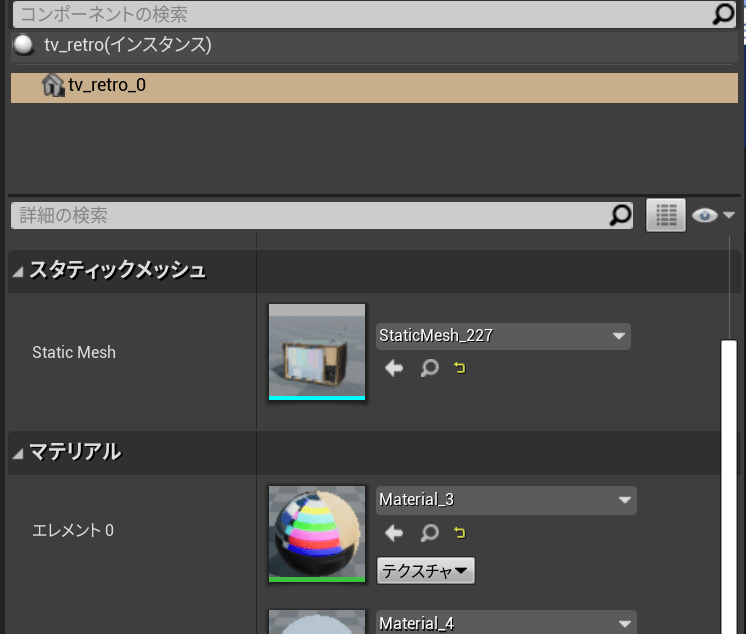Open the property matrix grid button
This screenshot has width=746, height=634.
pos(666,215)
